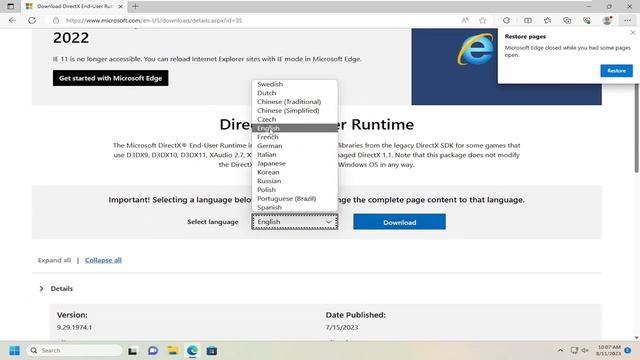This screenshot has height=360, width=640.
Task: Pick Polish in the dropdown list
Action: point(294,190)
